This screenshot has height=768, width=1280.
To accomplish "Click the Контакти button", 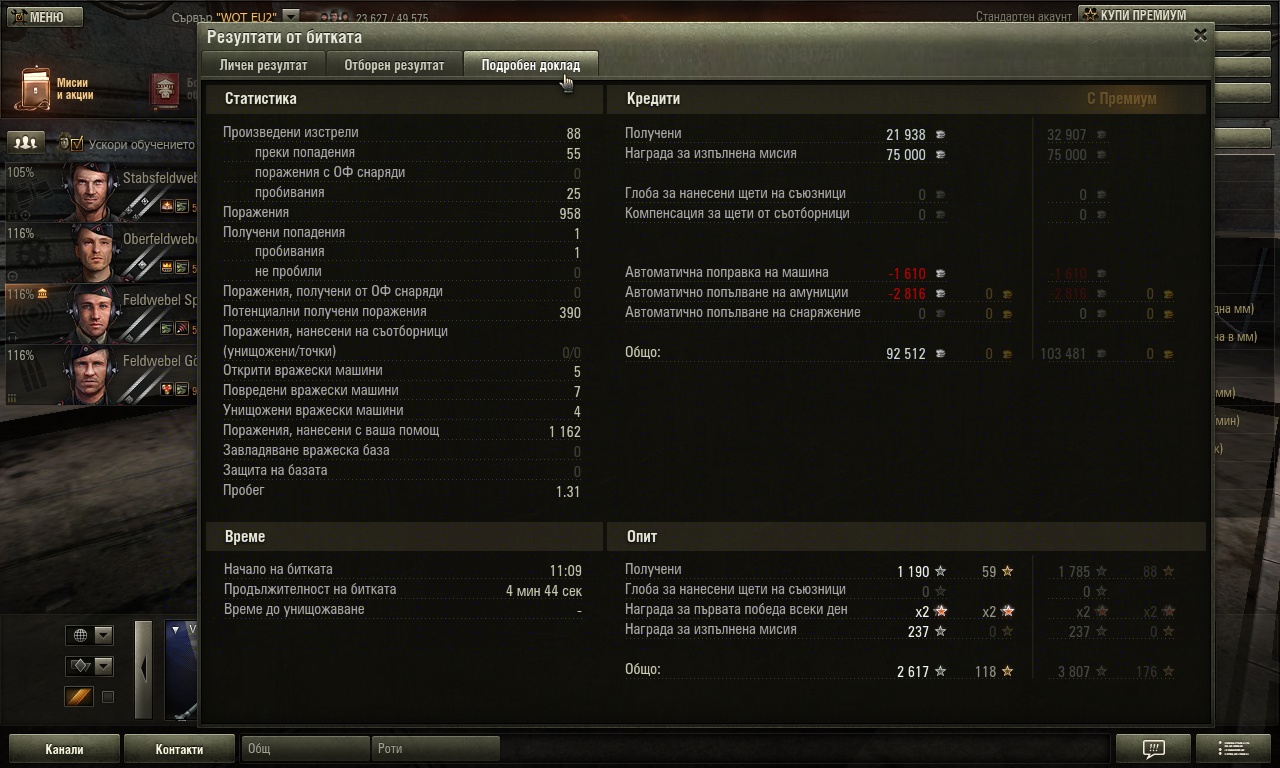I will (179, 749).
